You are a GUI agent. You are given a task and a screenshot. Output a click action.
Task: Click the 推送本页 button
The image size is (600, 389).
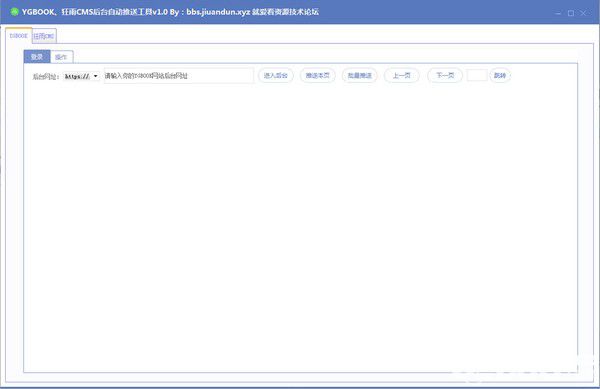[x=318, y=75]
